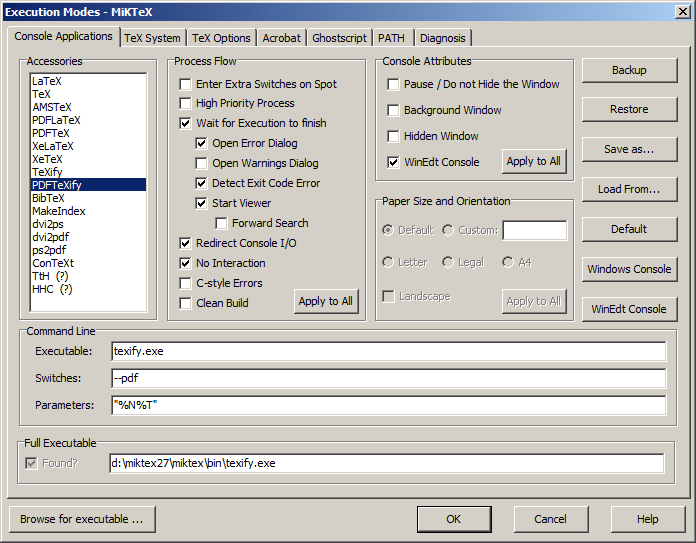Select XeLaTeX accessory

point(88,146)
